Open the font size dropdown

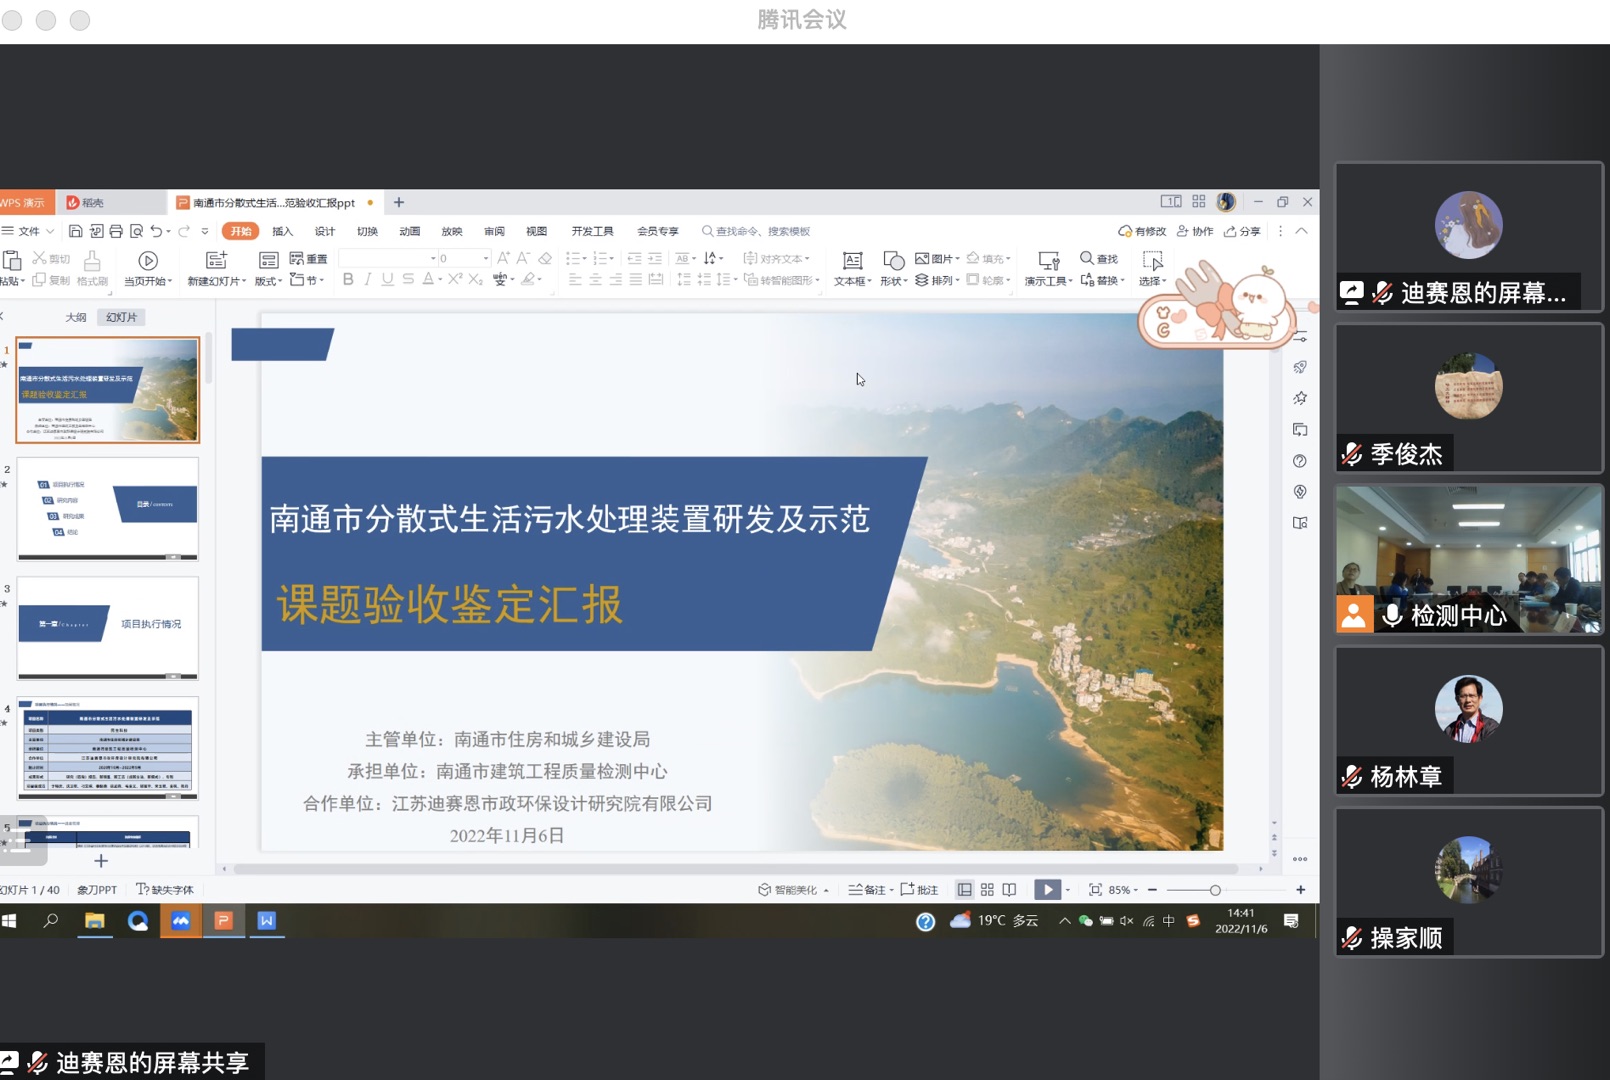[x=486, y=259]
